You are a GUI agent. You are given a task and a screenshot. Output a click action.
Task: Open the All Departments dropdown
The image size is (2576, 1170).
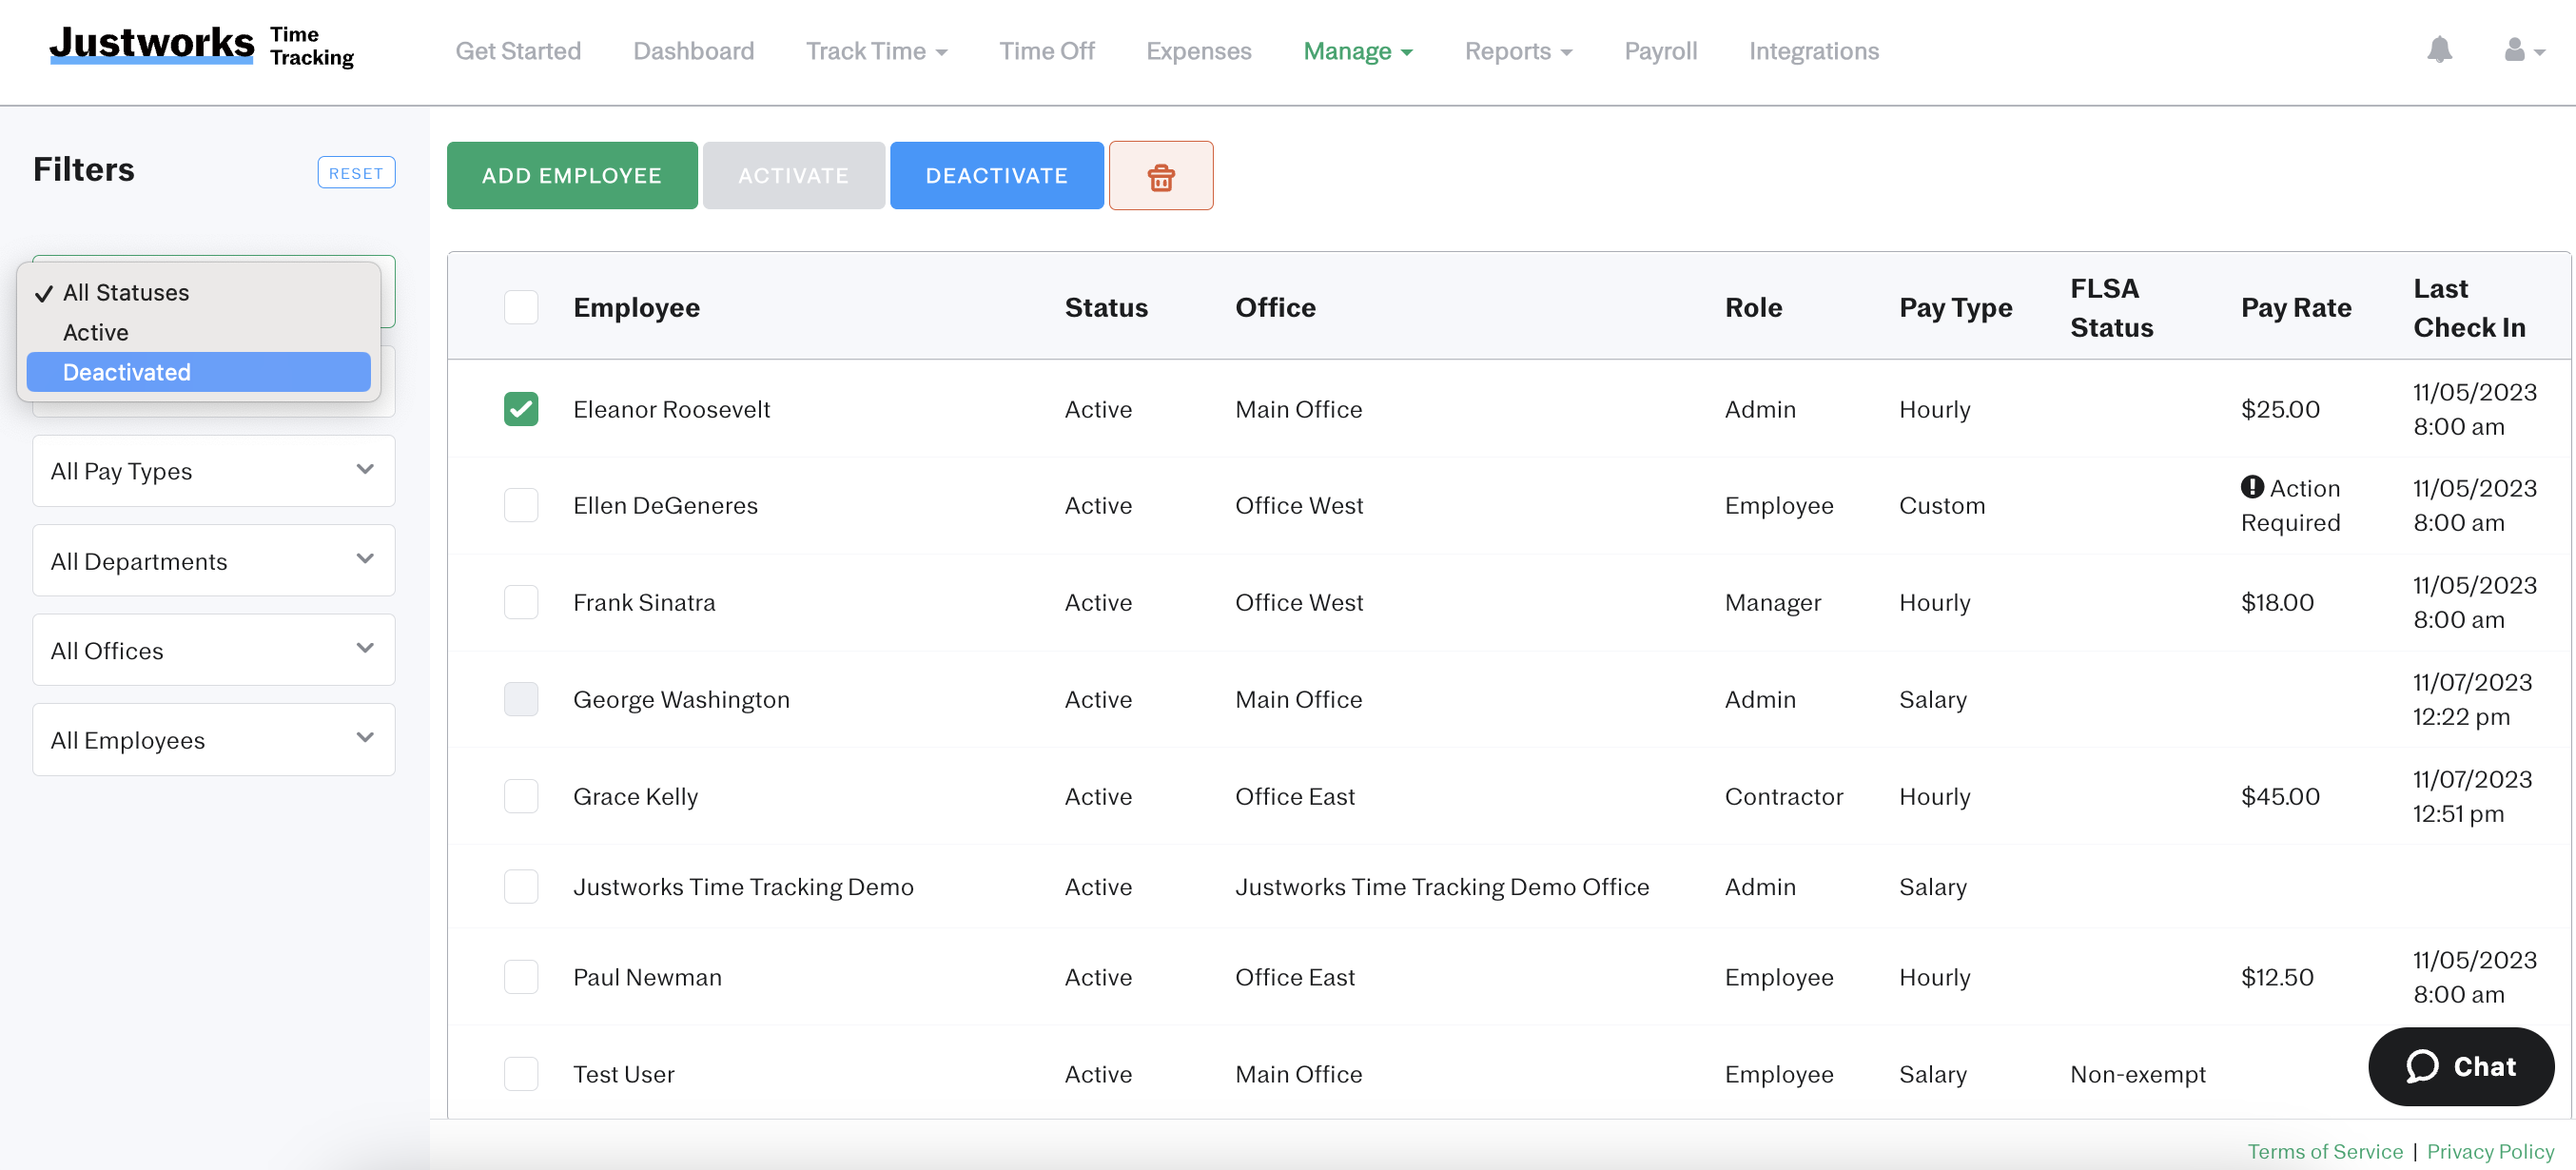[x=212, y=560]
